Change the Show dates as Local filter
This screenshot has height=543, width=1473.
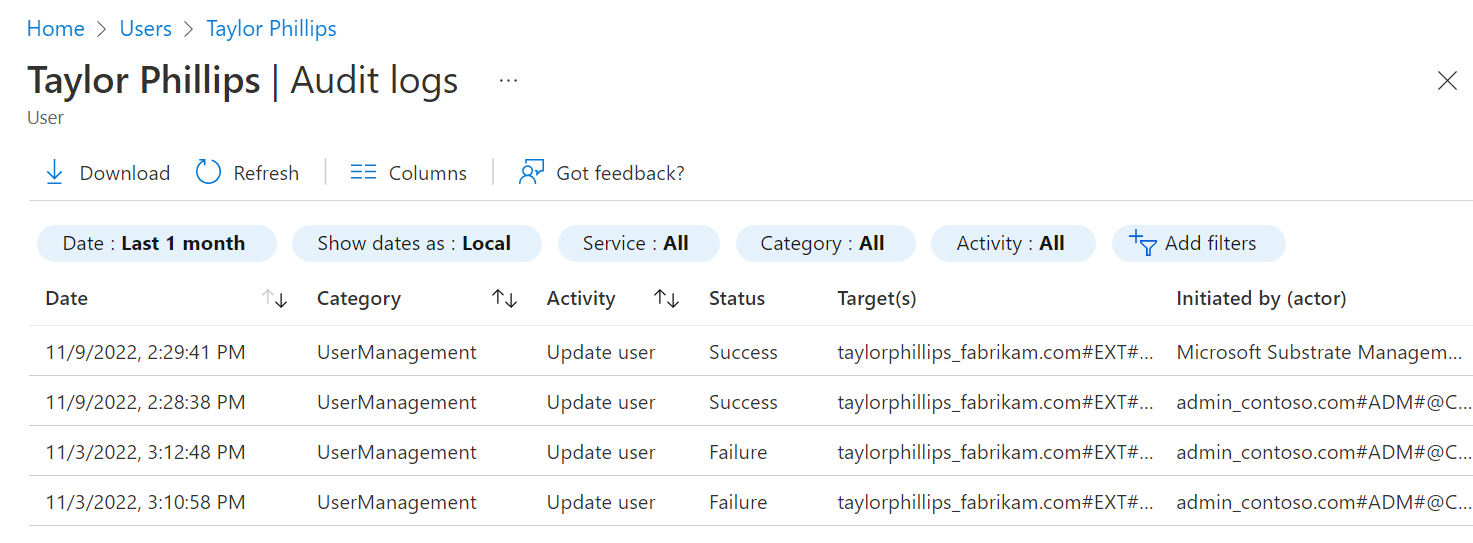(415, 243)
